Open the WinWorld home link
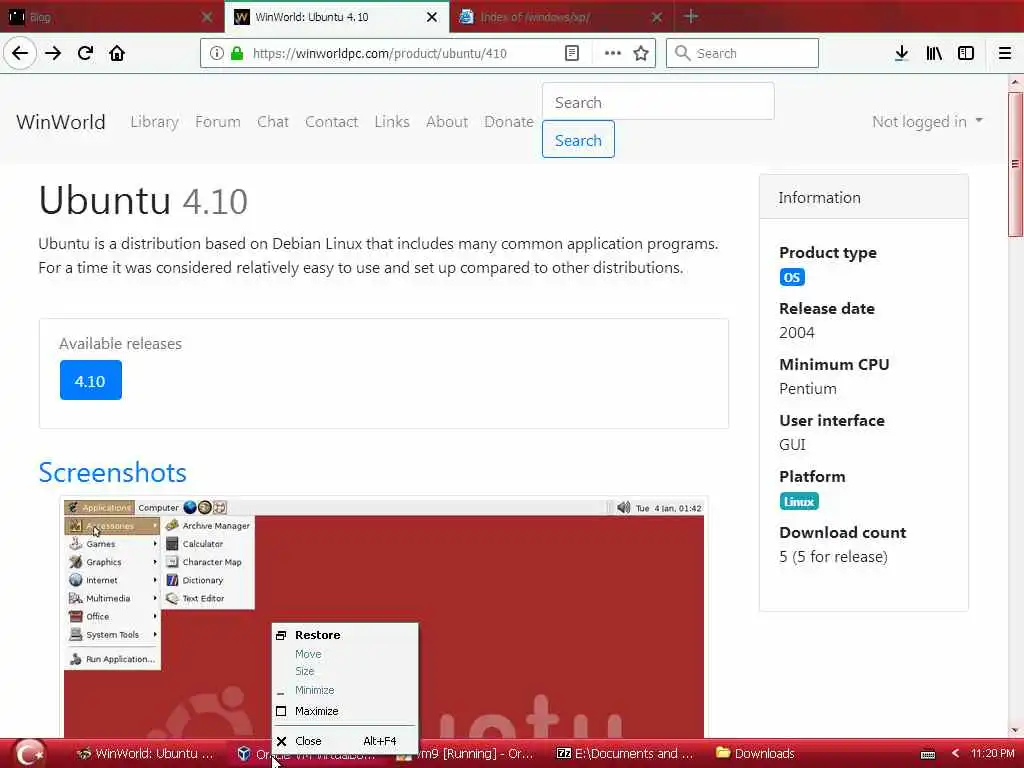This screenshot has height=768, width=1024. click(61, 122)
